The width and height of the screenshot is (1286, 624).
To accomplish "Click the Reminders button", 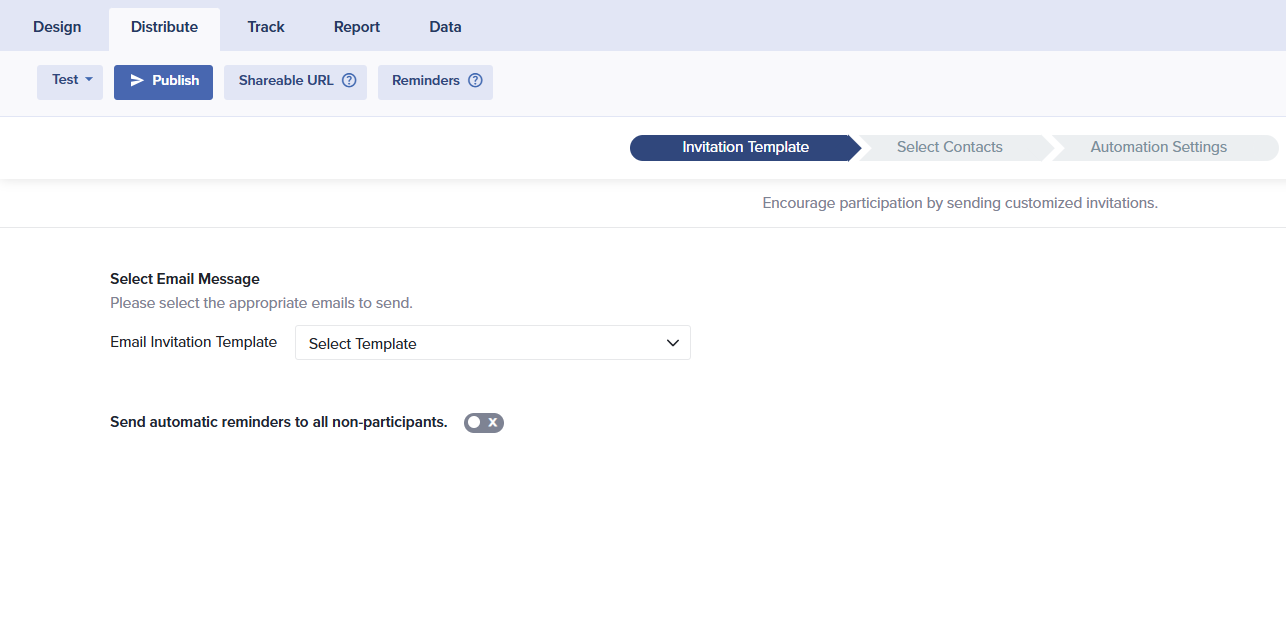I will coord(426,81).
